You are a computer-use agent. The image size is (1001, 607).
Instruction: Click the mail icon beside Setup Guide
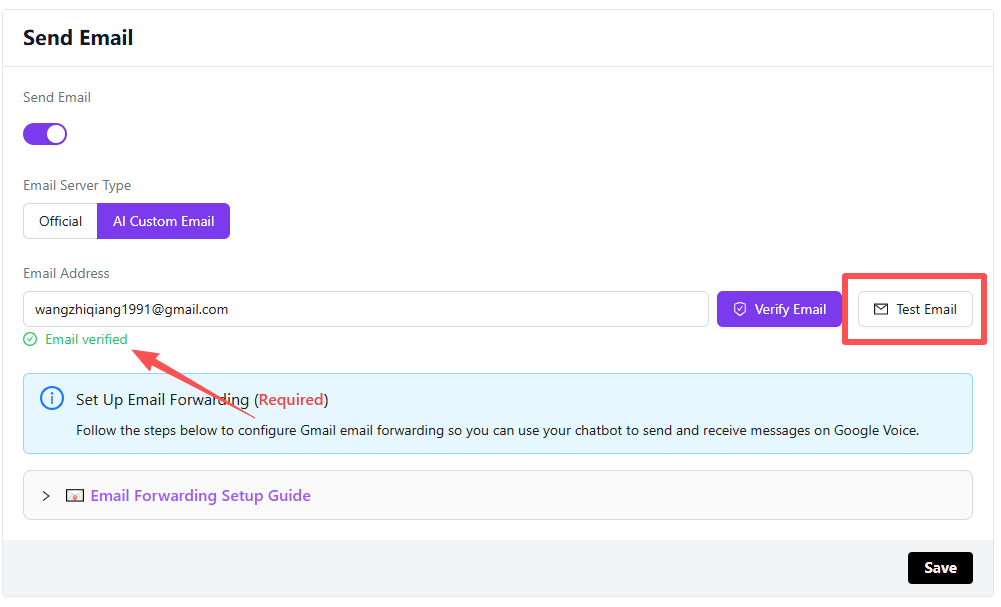click(75, 496)
